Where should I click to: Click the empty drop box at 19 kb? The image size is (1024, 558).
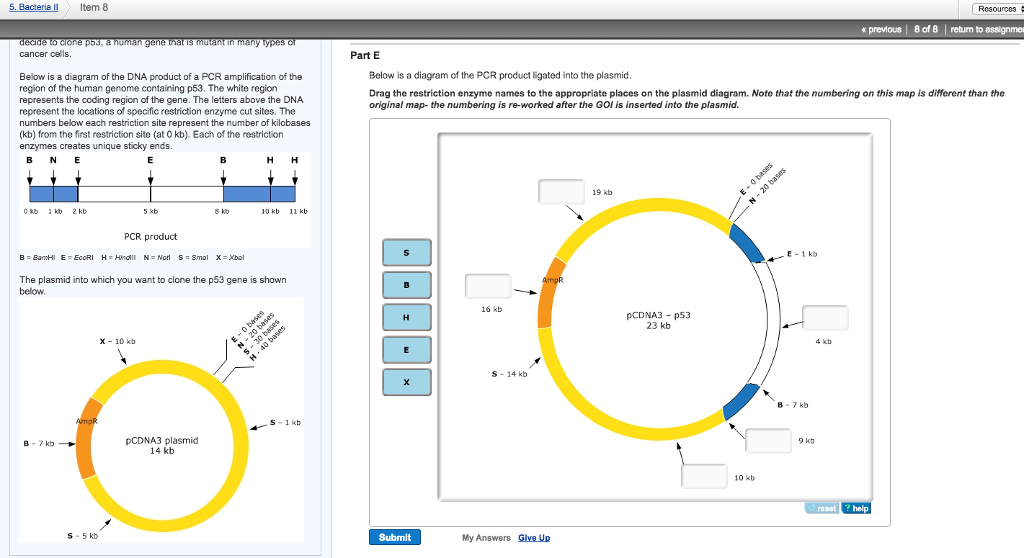click(x=561, y=191)
